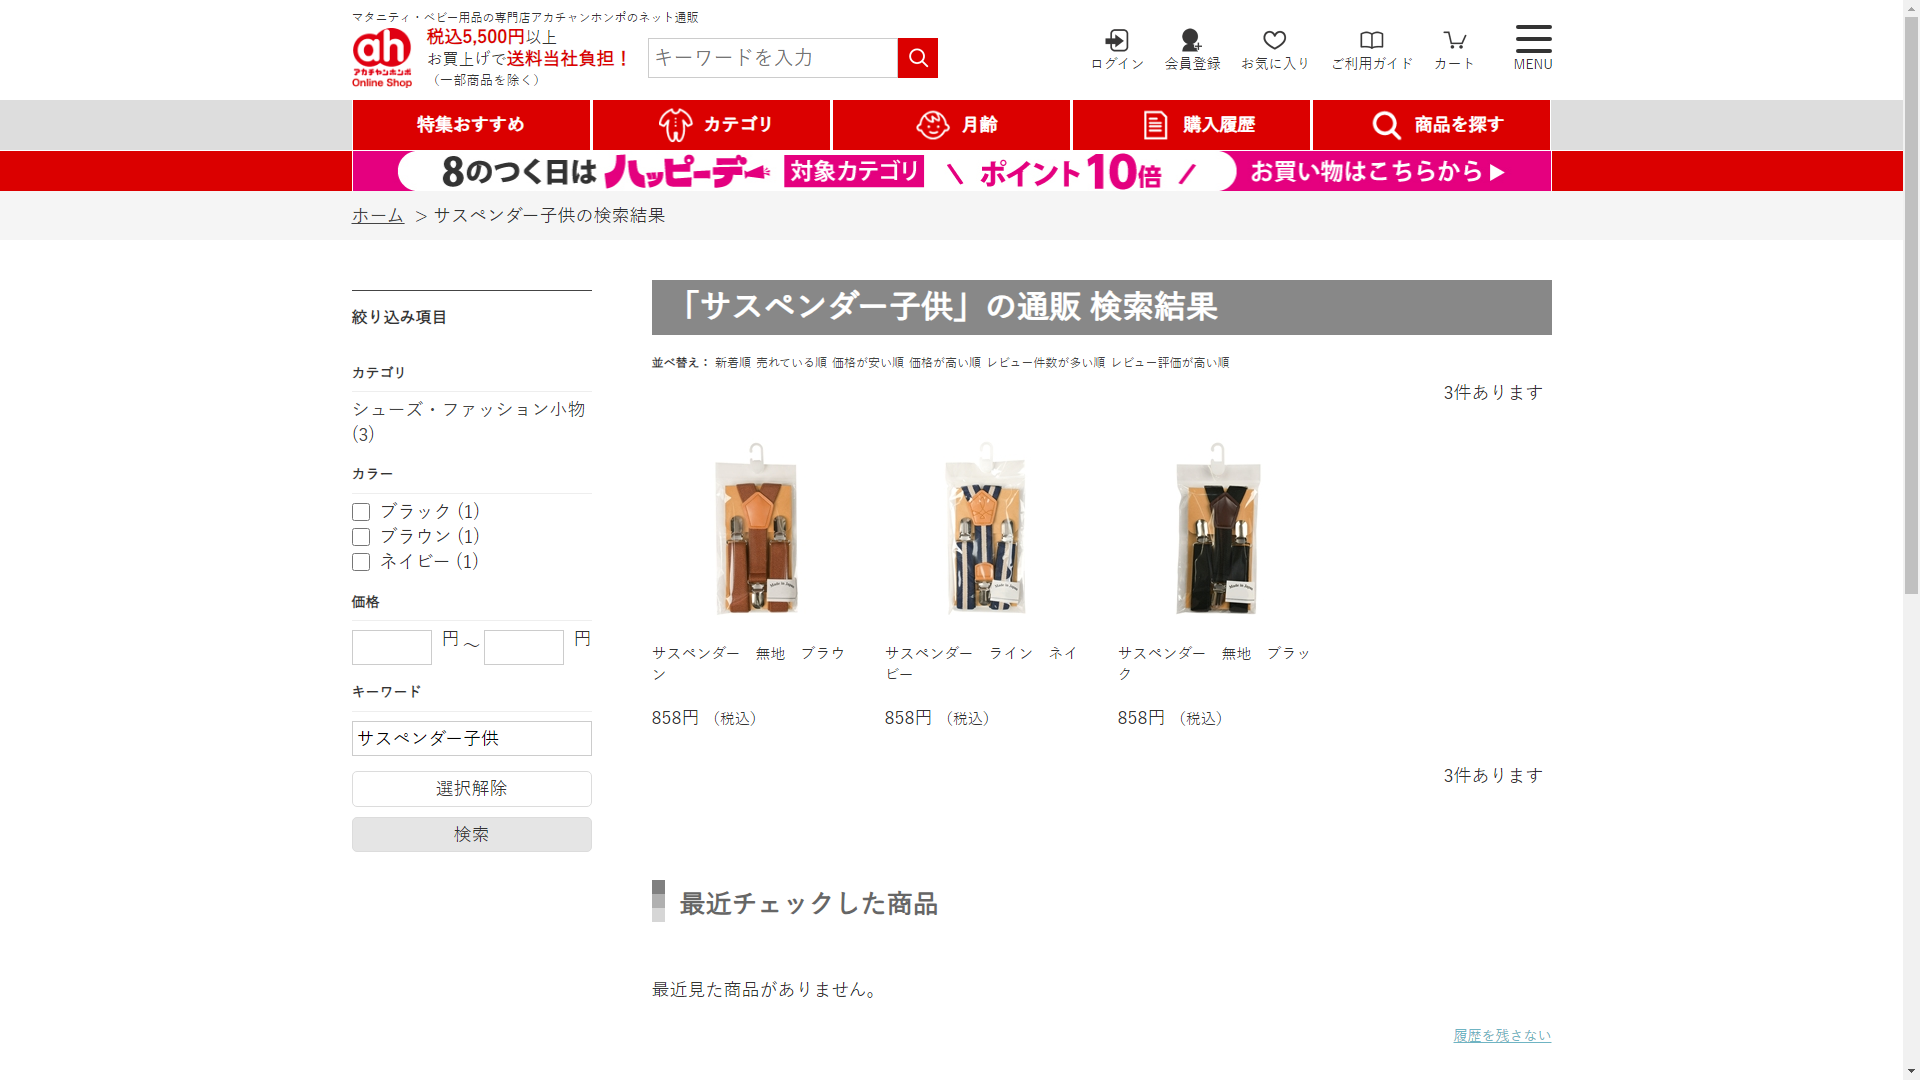
Task: Expand the 月齢 navigation menu
Action: (951, 125)
